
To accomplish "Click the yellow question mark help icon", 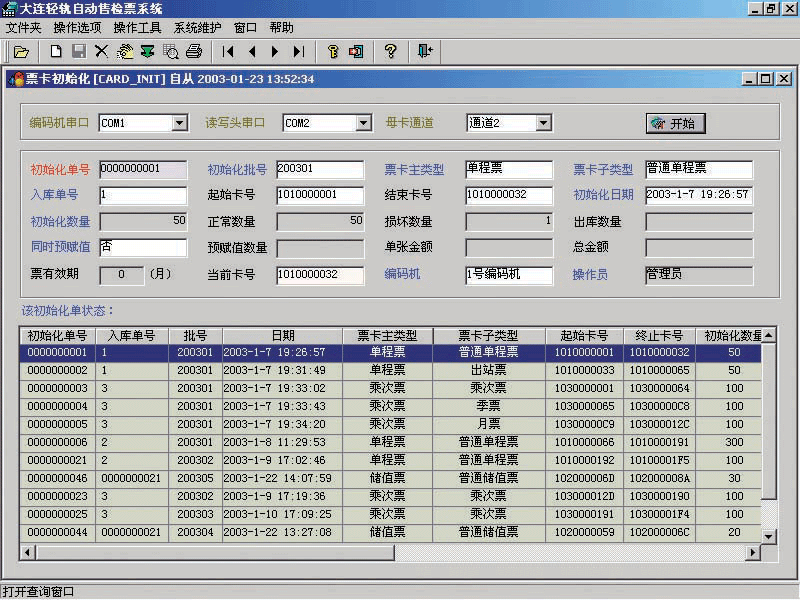I will [391, 51].
